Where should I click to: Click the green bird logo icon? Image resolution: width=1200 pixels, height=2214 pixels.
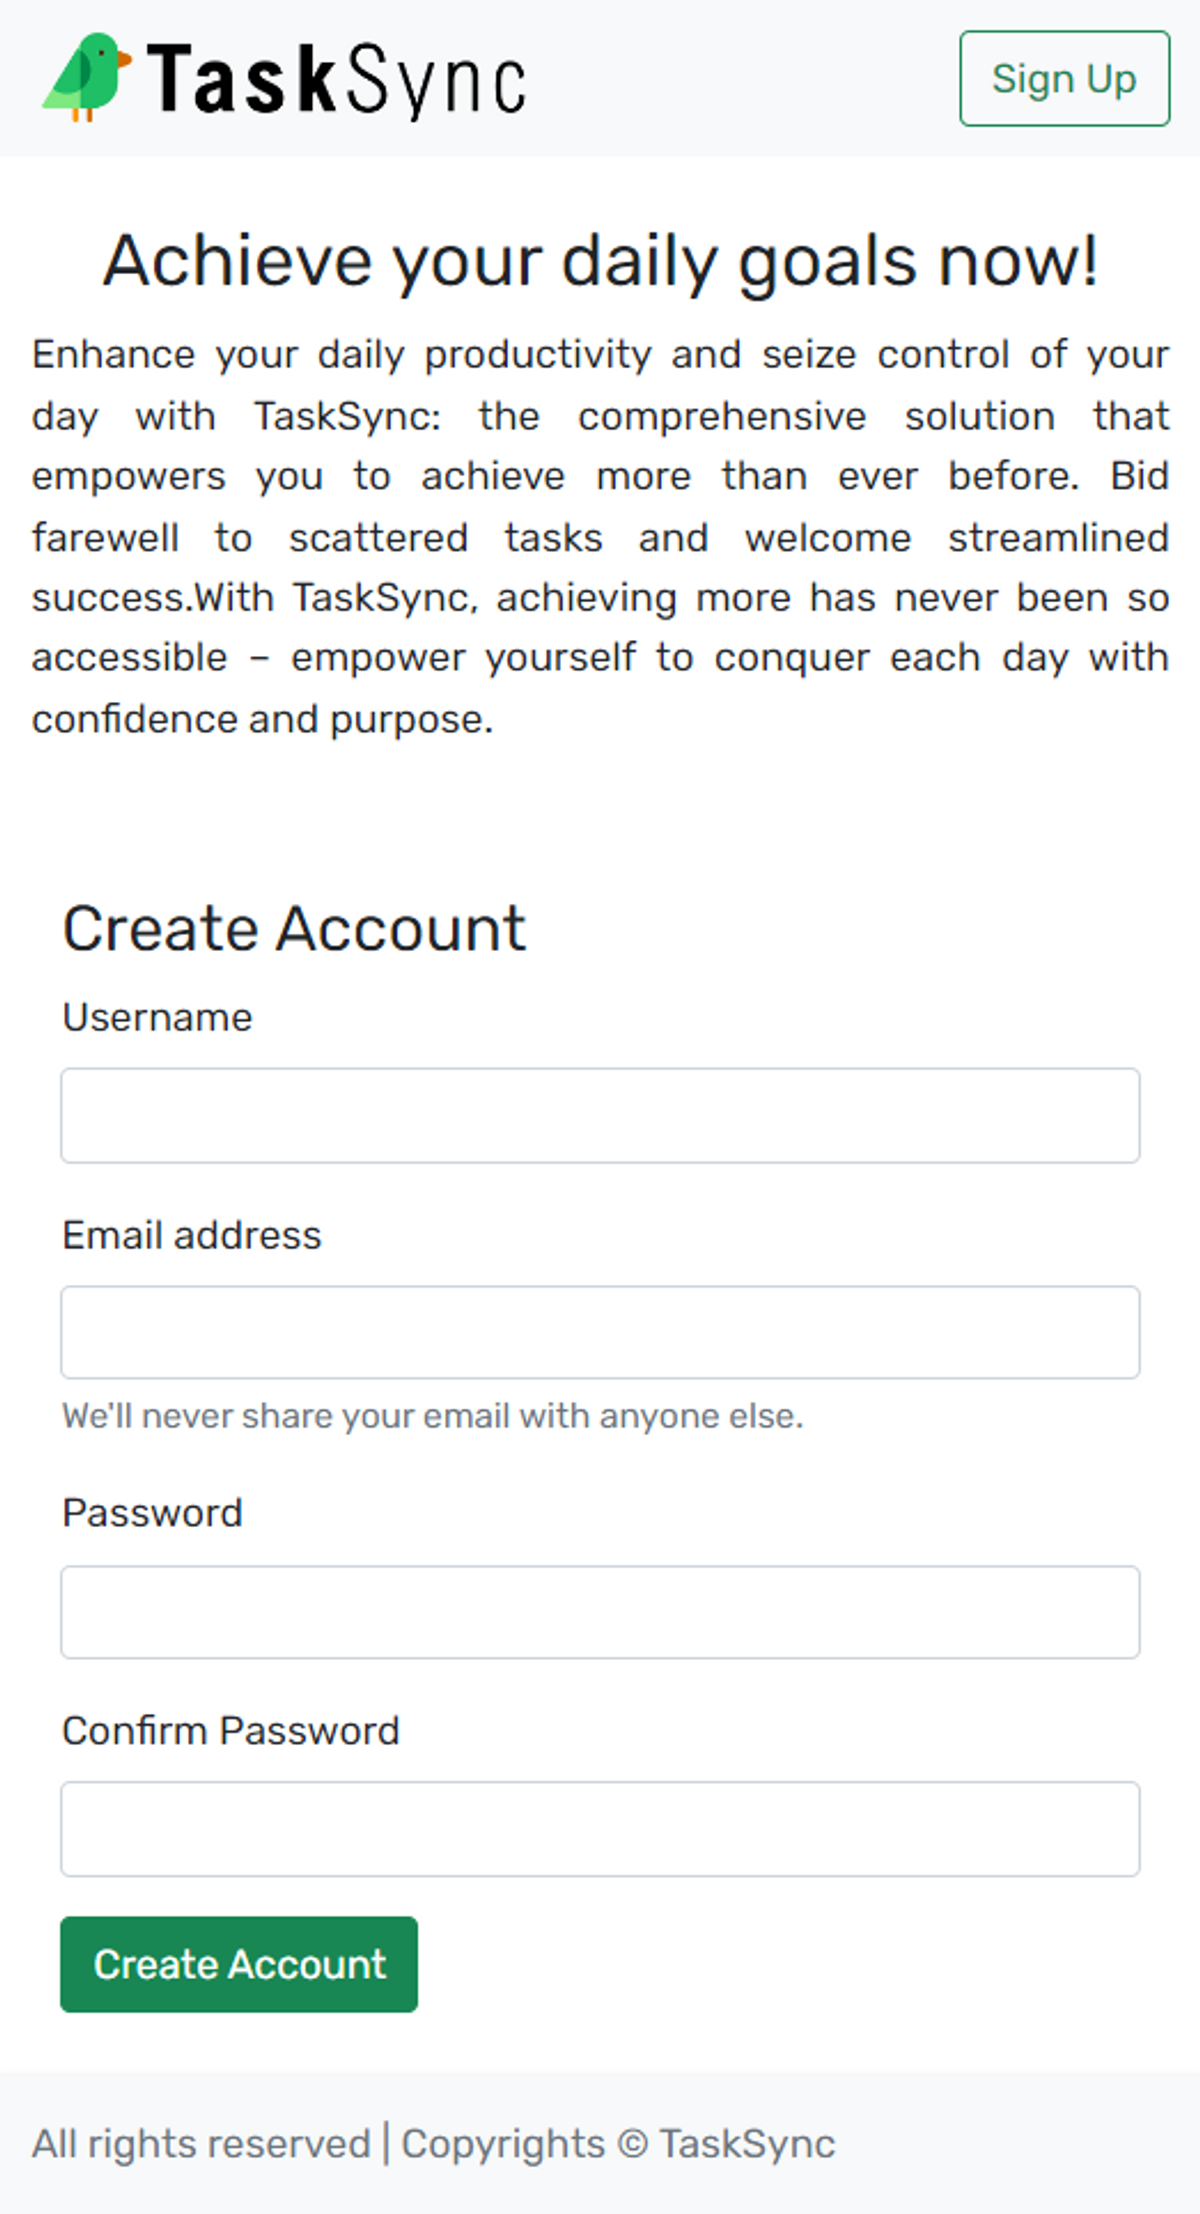tap(87, 77)
